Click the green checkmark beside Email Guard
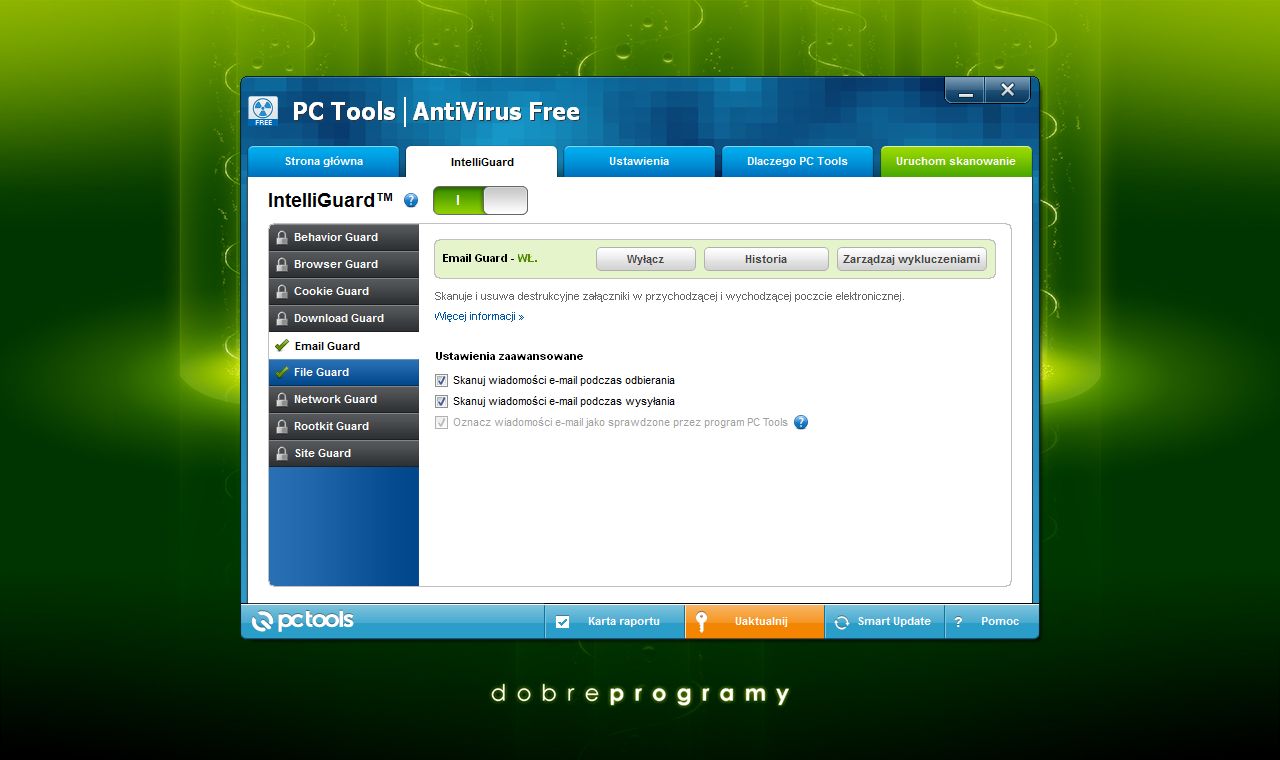Image resolution: width=1280 pixels, height=760 pixels. [282, 346]
